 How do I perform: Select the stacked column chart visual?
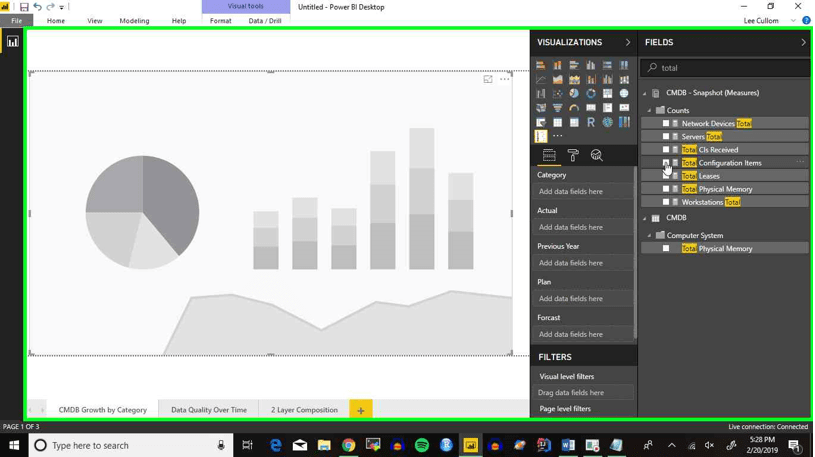pyautogui.click(x=557, y=66)
